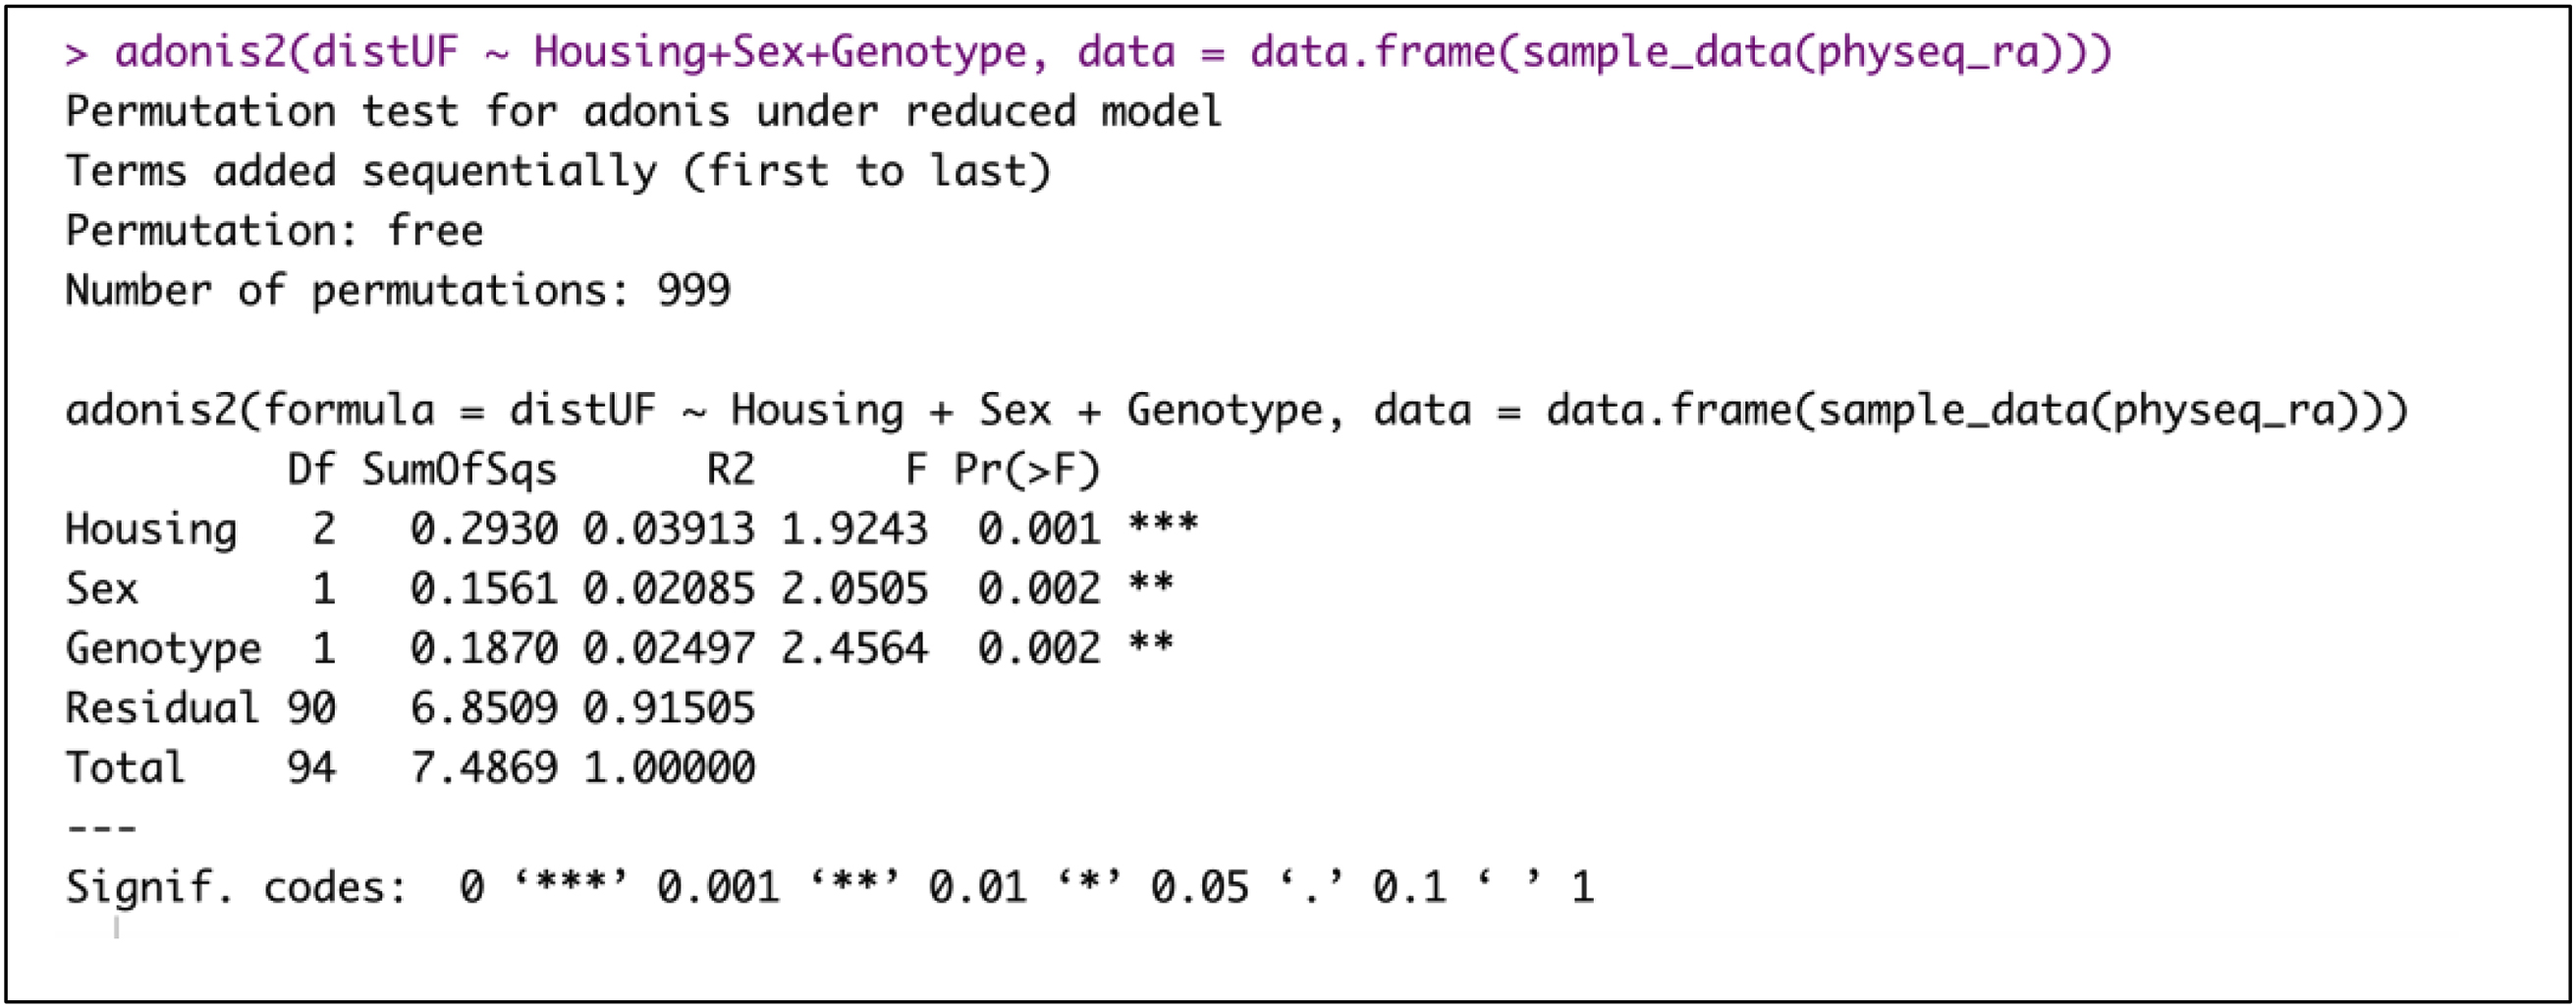Click the R2 column header
Viewport: 2576px width, 1008px height.
(x=730, y=470)
